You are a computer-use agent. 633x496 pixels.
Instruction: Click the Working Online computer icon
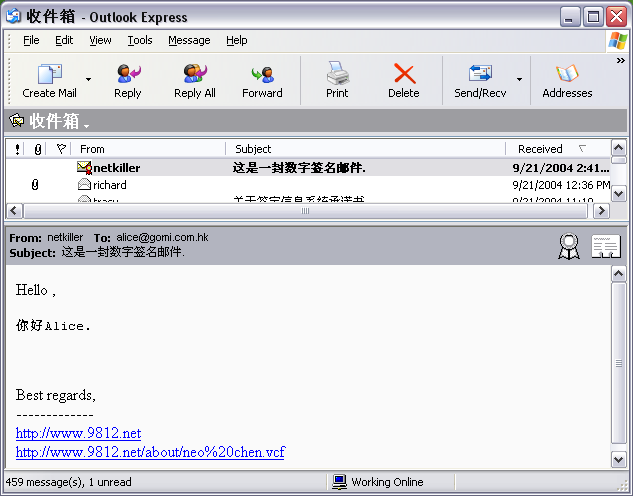pyautogui.click(x=339, y=481)
